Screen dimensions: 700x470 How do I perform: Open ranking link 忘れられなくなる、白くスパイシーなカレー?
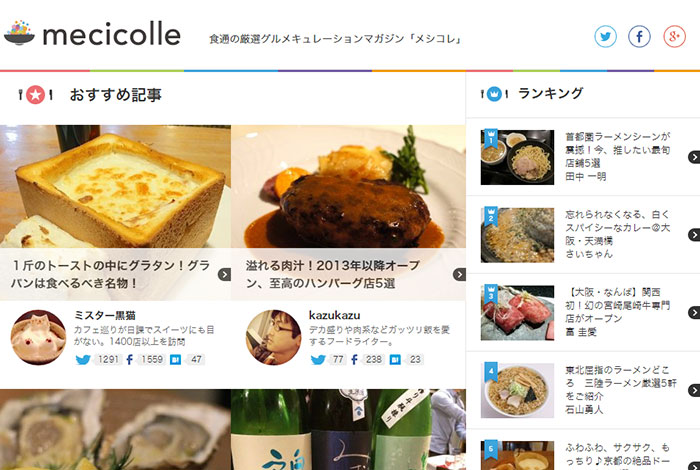click(x=618, y=228)
